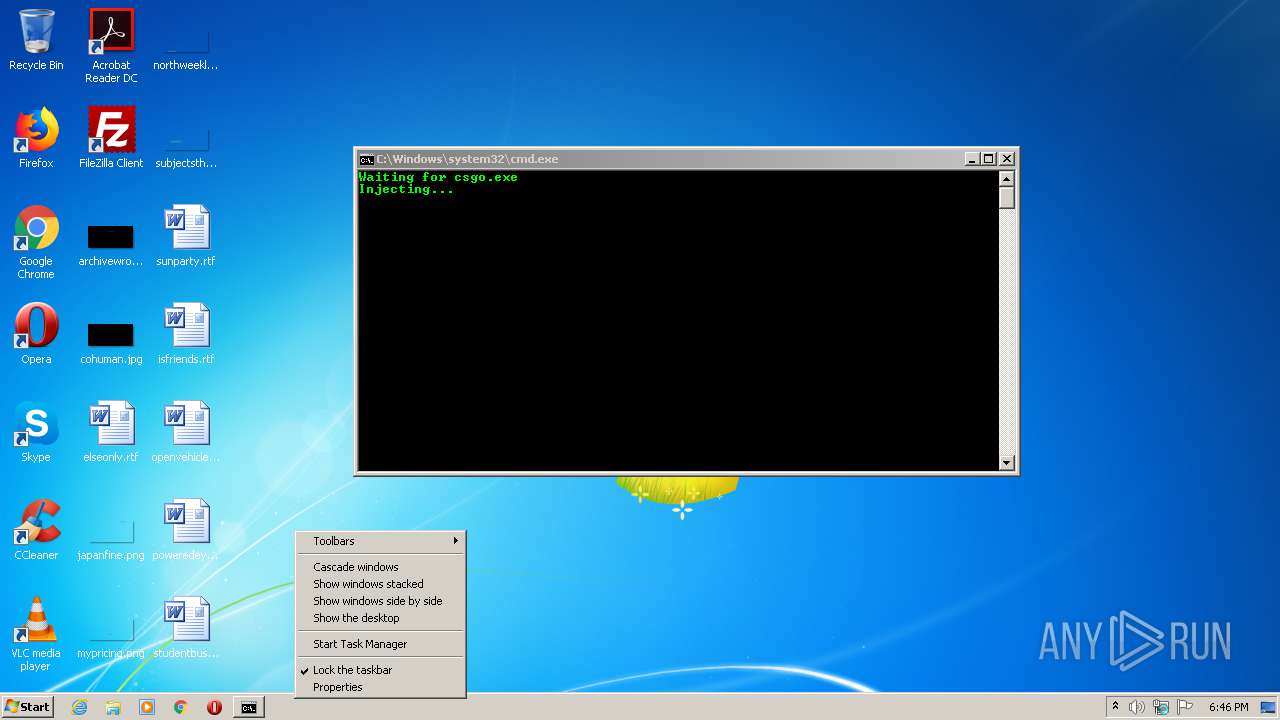Choose Show the desktop
1280x720 pixels.
click(381, 618)
